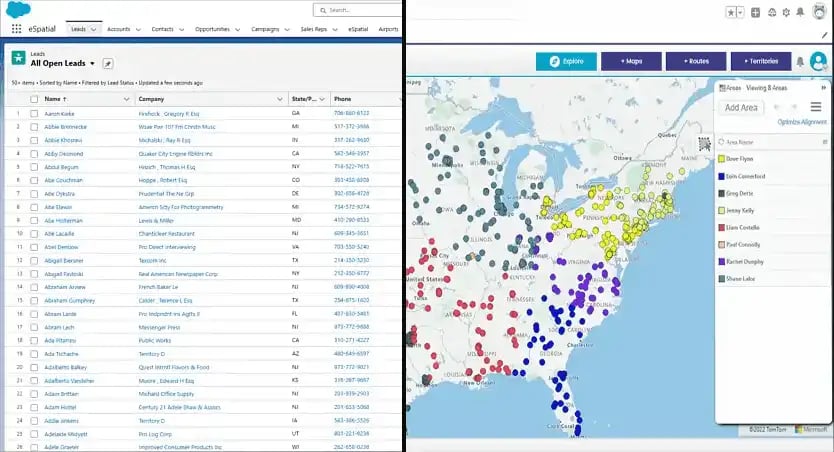Open the Salesforce help icon
Screen dimensions: 834x452
tap(772, 12)
